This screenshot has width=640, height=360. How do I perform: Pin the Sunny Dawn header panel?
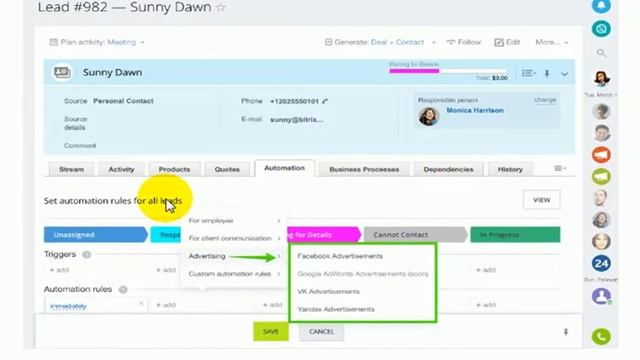(x=547, y=73)
